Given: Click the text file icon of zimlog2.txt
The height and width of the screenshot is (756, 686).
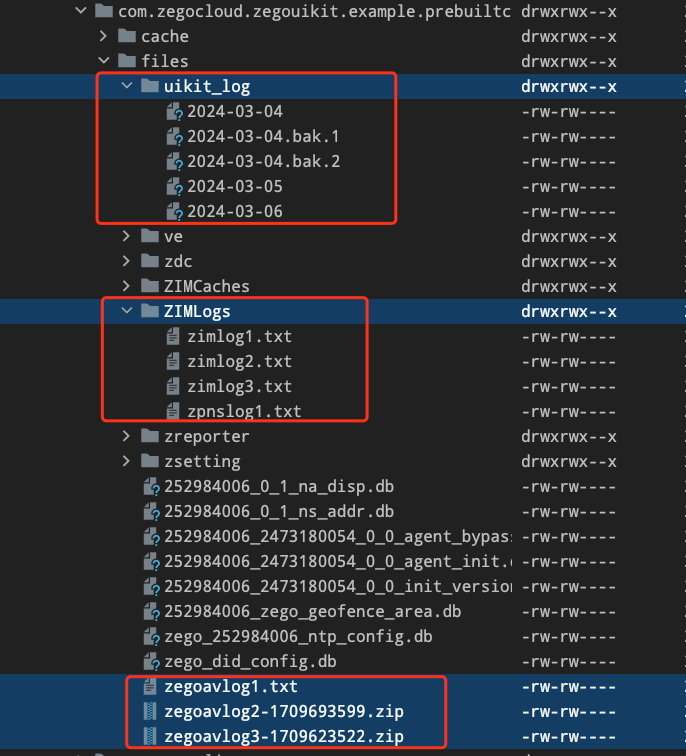Looking at the screenshot, I should 173,361.
